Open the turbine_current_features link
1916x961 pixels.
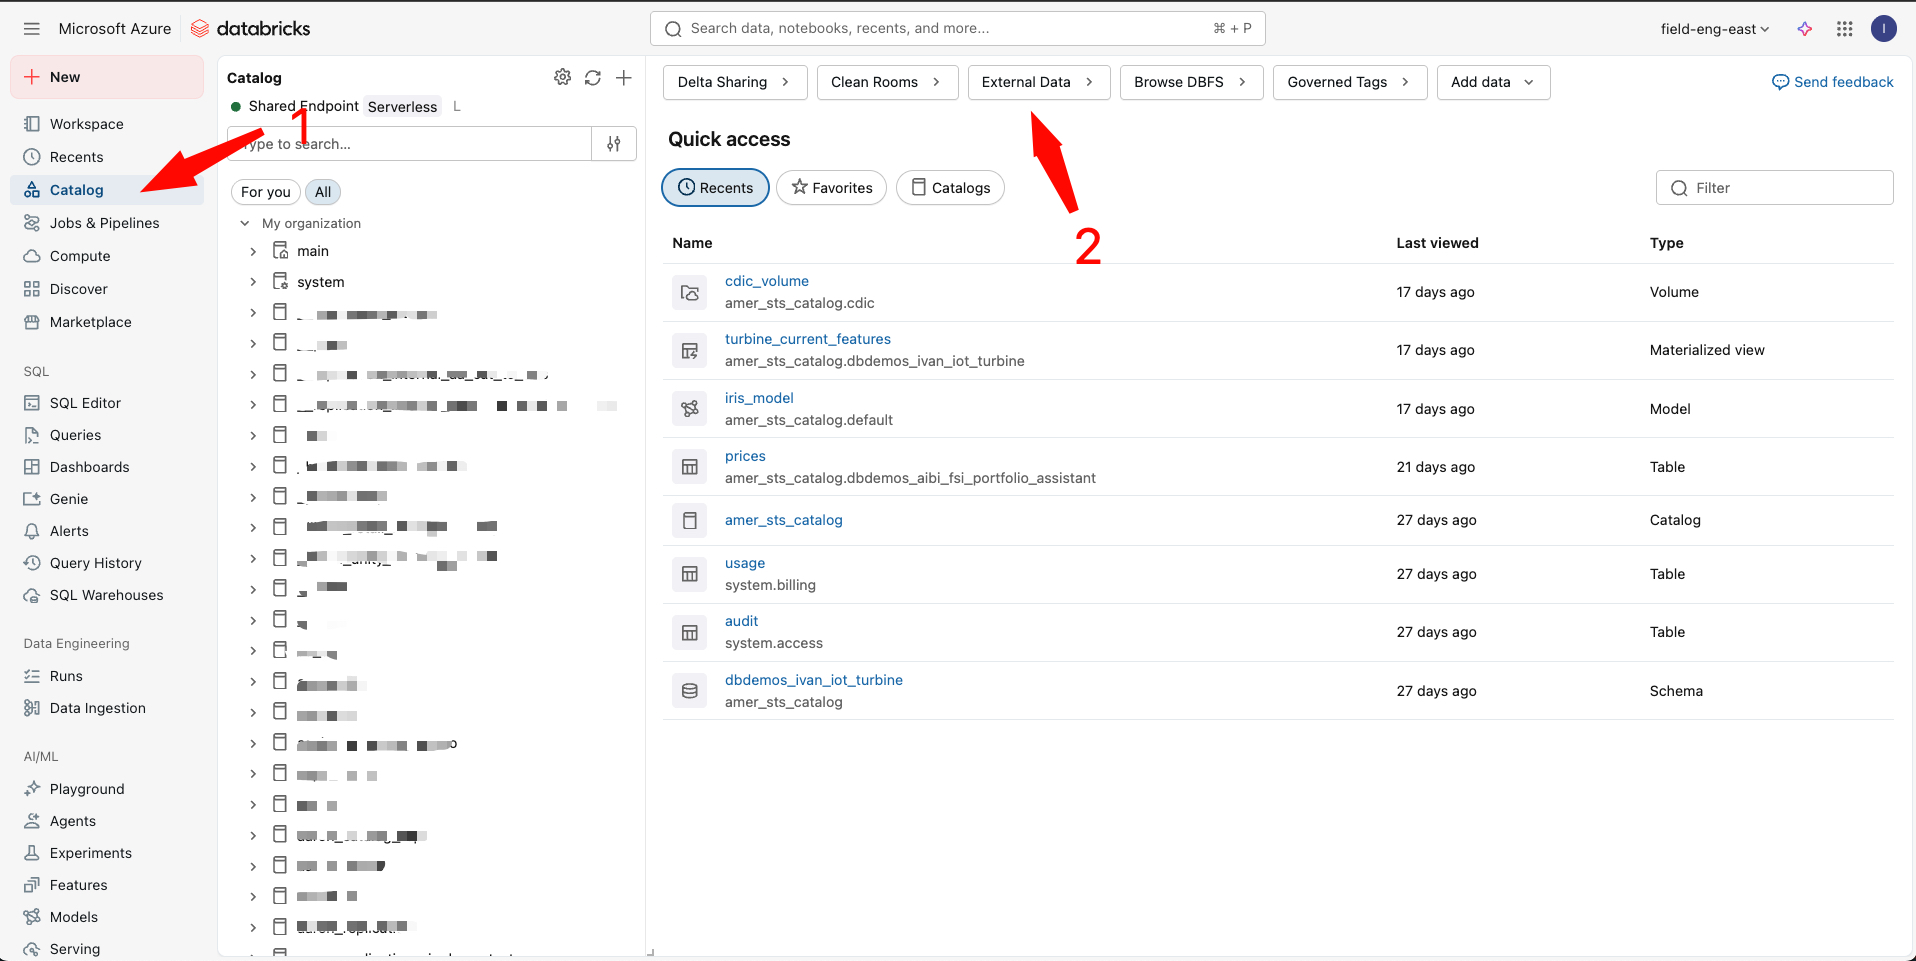[x=807, y=339]
